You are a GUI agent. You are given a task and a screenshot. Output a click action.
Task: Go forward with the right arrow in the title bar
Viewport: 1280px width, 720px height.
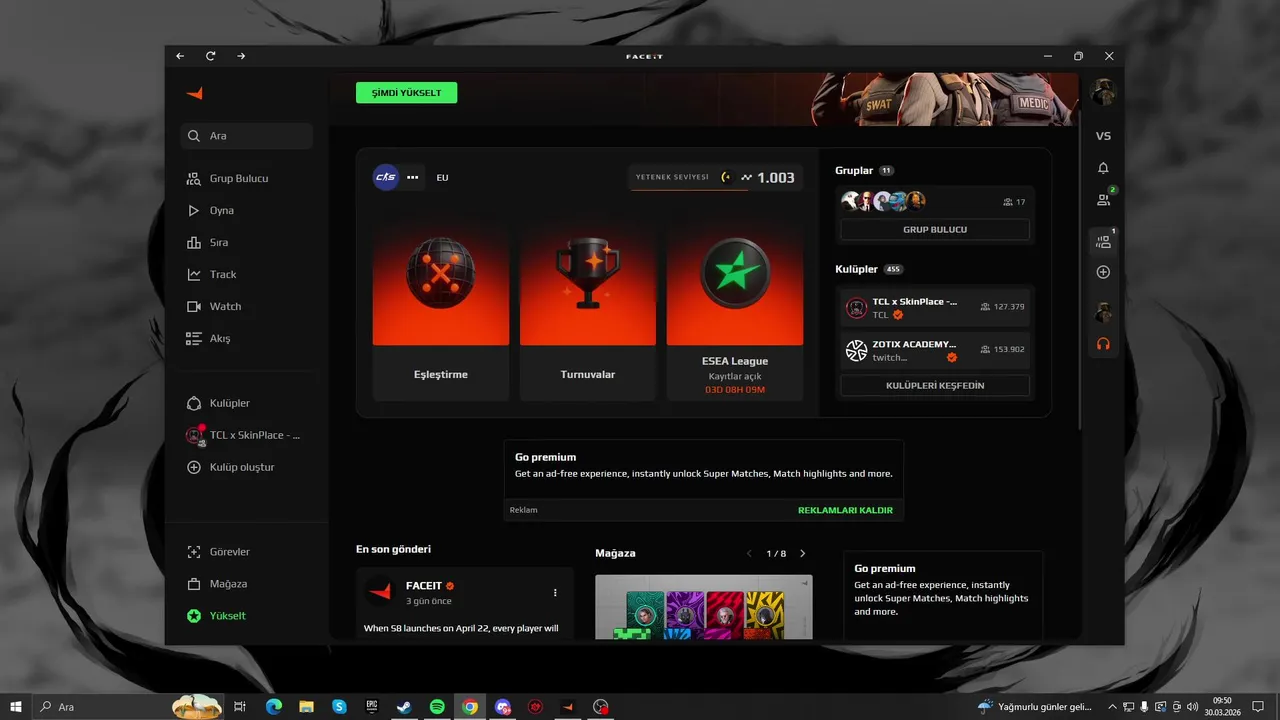pos(241,56)
